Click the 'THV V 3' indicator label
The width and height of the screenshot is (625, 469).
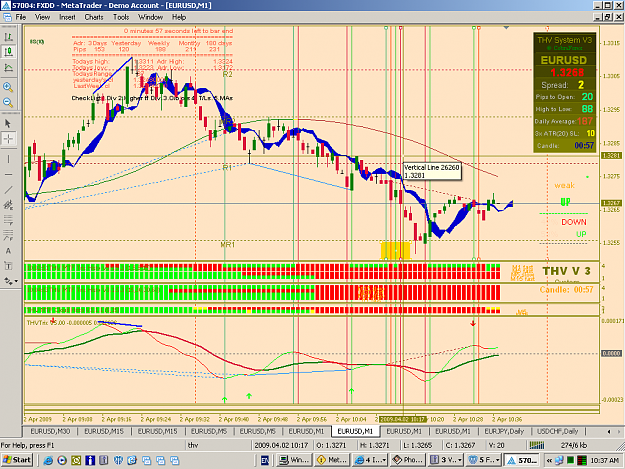click(566, 271)
